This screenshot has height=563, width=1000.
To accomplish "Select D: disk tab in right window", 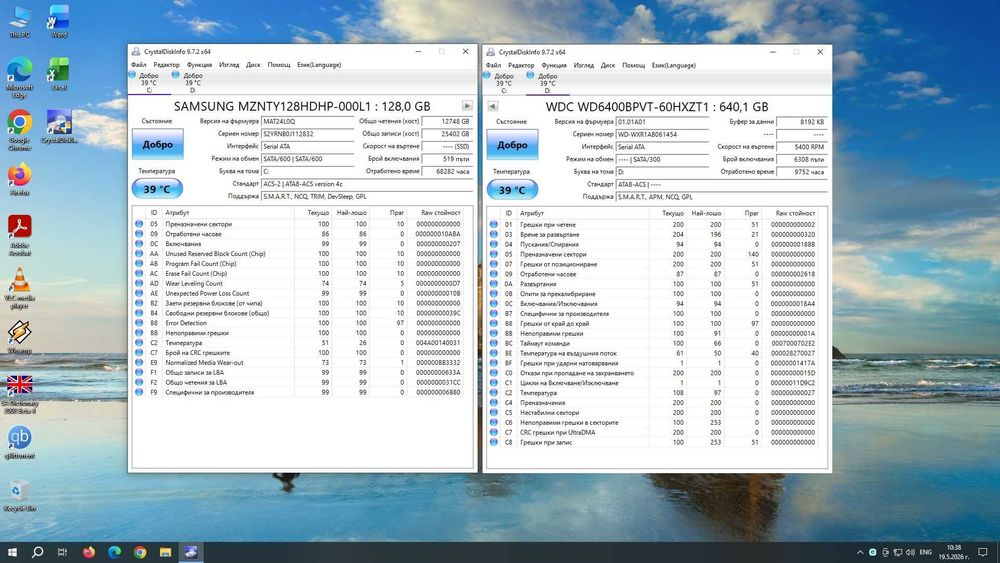I will pyautogui.click(x=547, y=83).
